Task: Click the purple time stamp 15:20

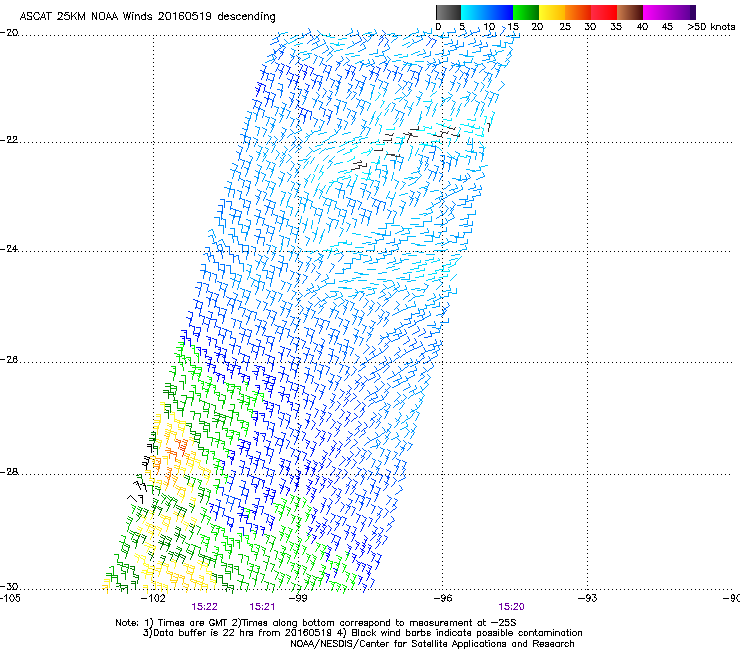Action: coord(512,607)
